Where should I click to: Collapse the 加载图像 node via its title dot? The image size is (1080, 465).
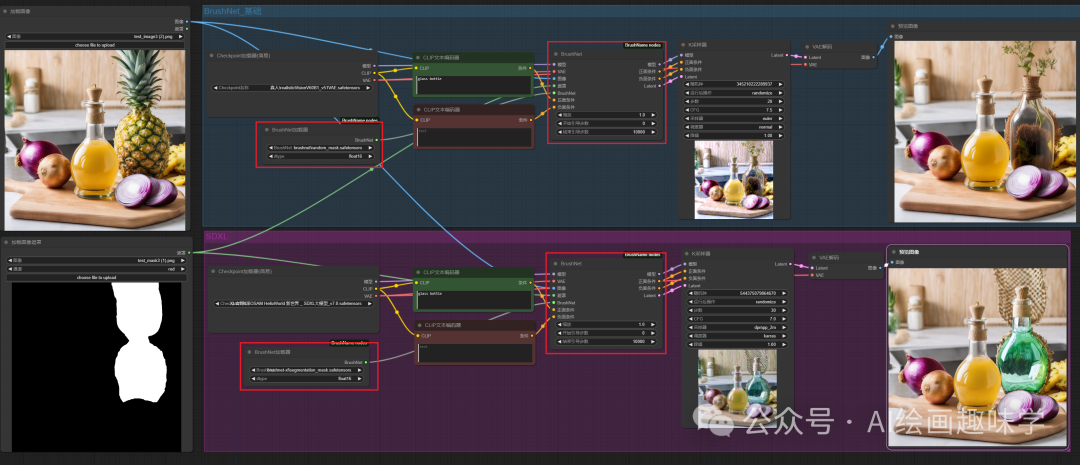[7, 12]
